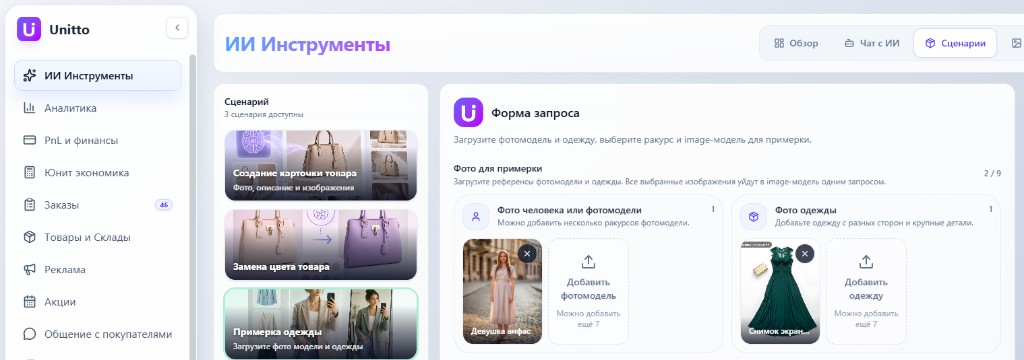Click the 2 / 9 photo counter
Screen dimensions: 1024x360
992,173
